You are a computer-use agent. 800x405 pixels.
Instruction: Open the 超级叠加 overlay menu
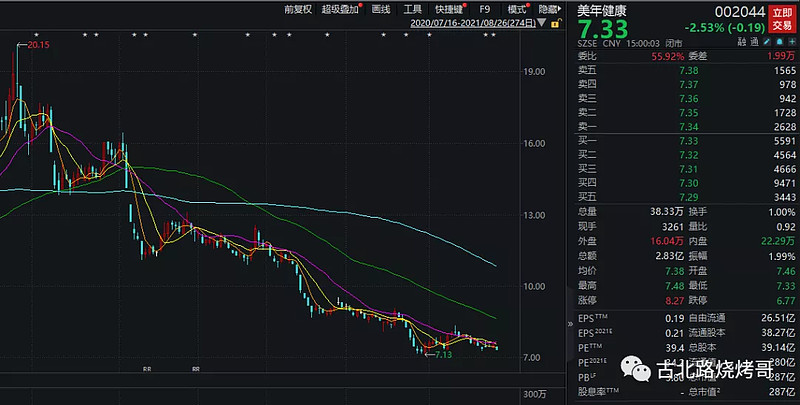(x=342, y=9)
